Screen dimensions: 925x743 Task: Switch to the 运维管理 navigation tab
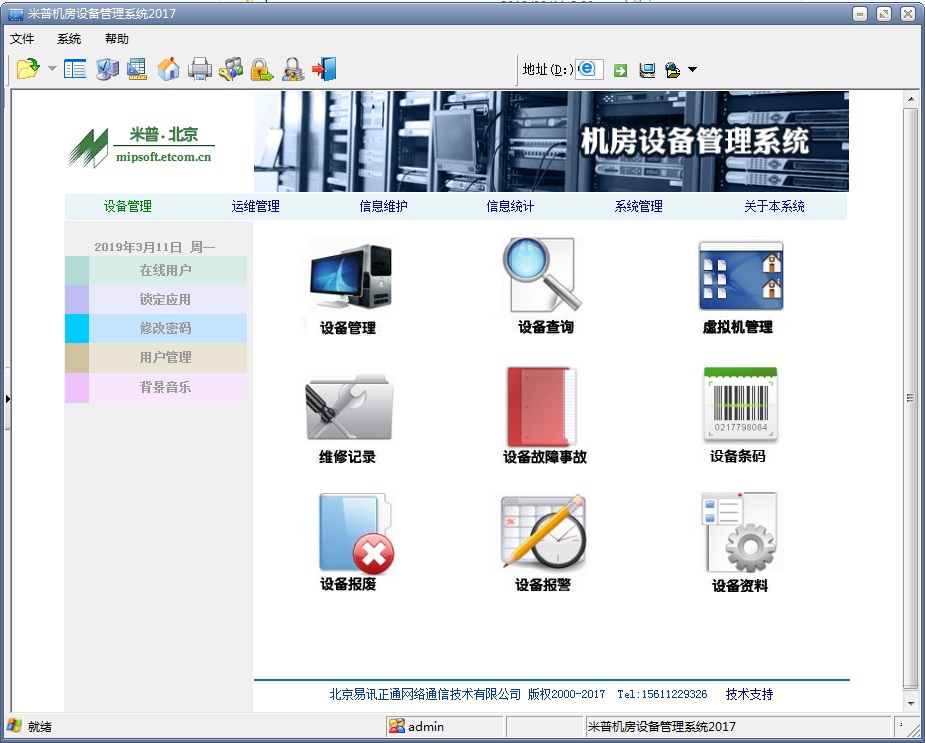coord(255,207)
